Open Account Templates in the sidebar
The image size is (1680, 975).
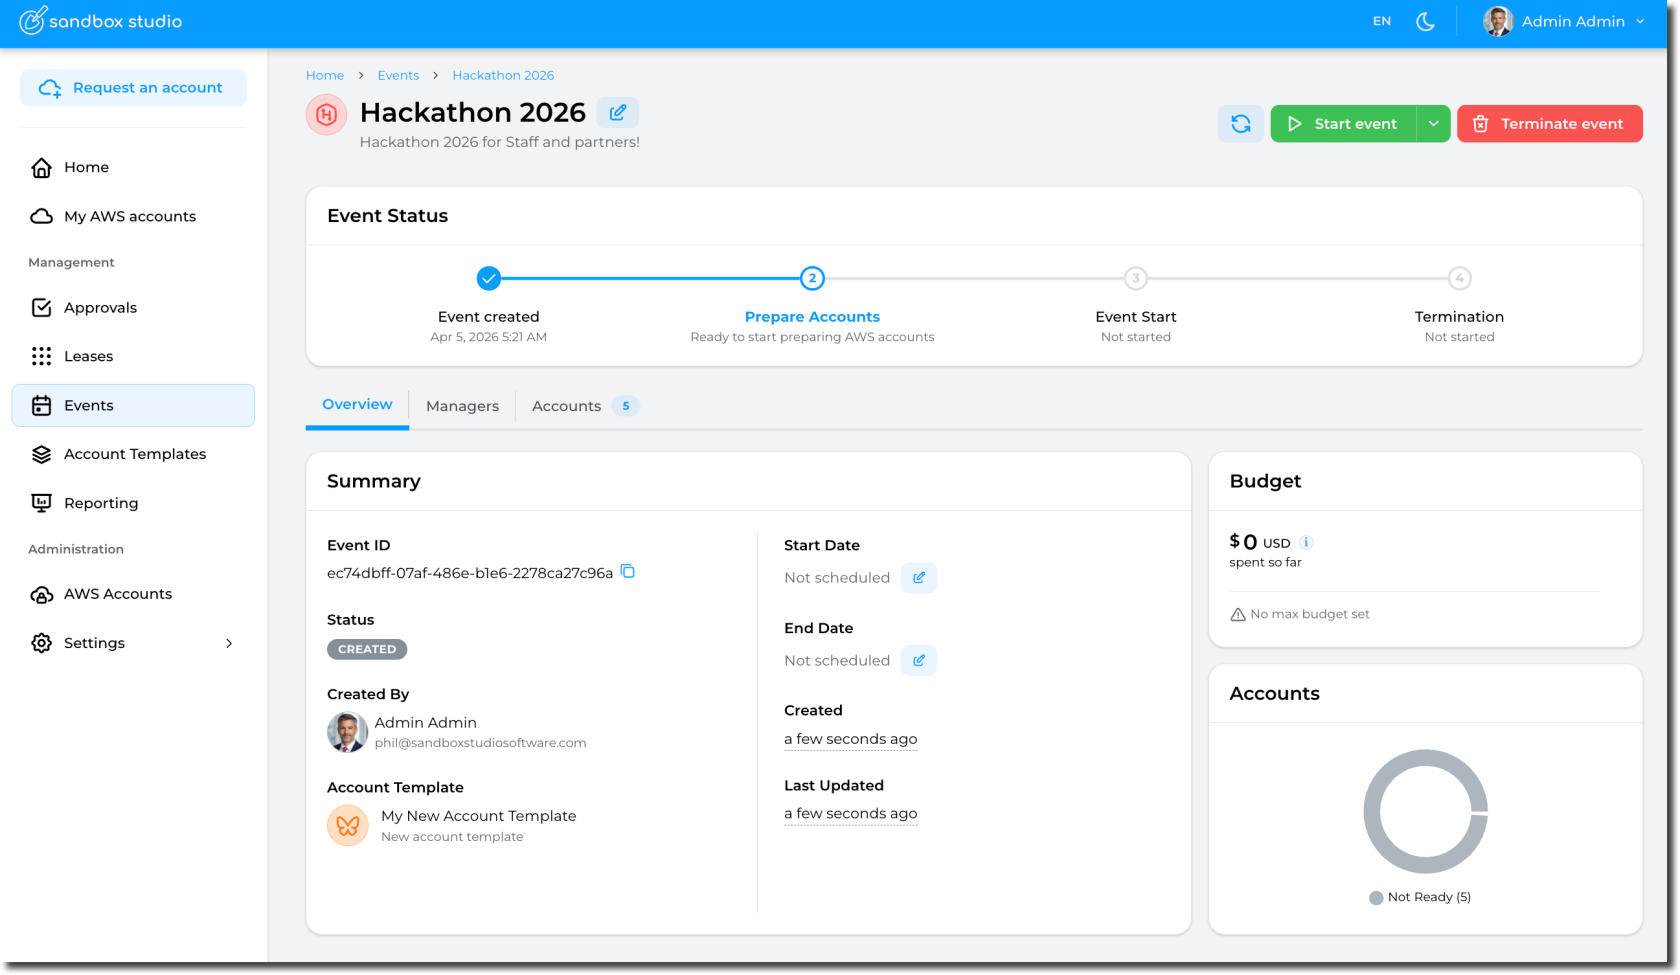coord(134,454)
